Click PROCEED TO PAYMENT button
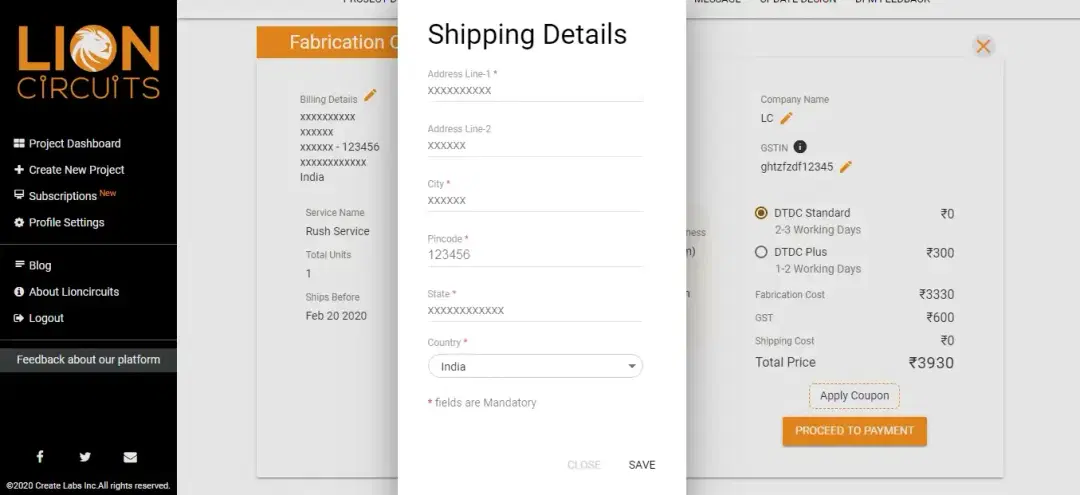Viewport: 1080px width, 495px height. pyautogui.click(x=854, y=431)
